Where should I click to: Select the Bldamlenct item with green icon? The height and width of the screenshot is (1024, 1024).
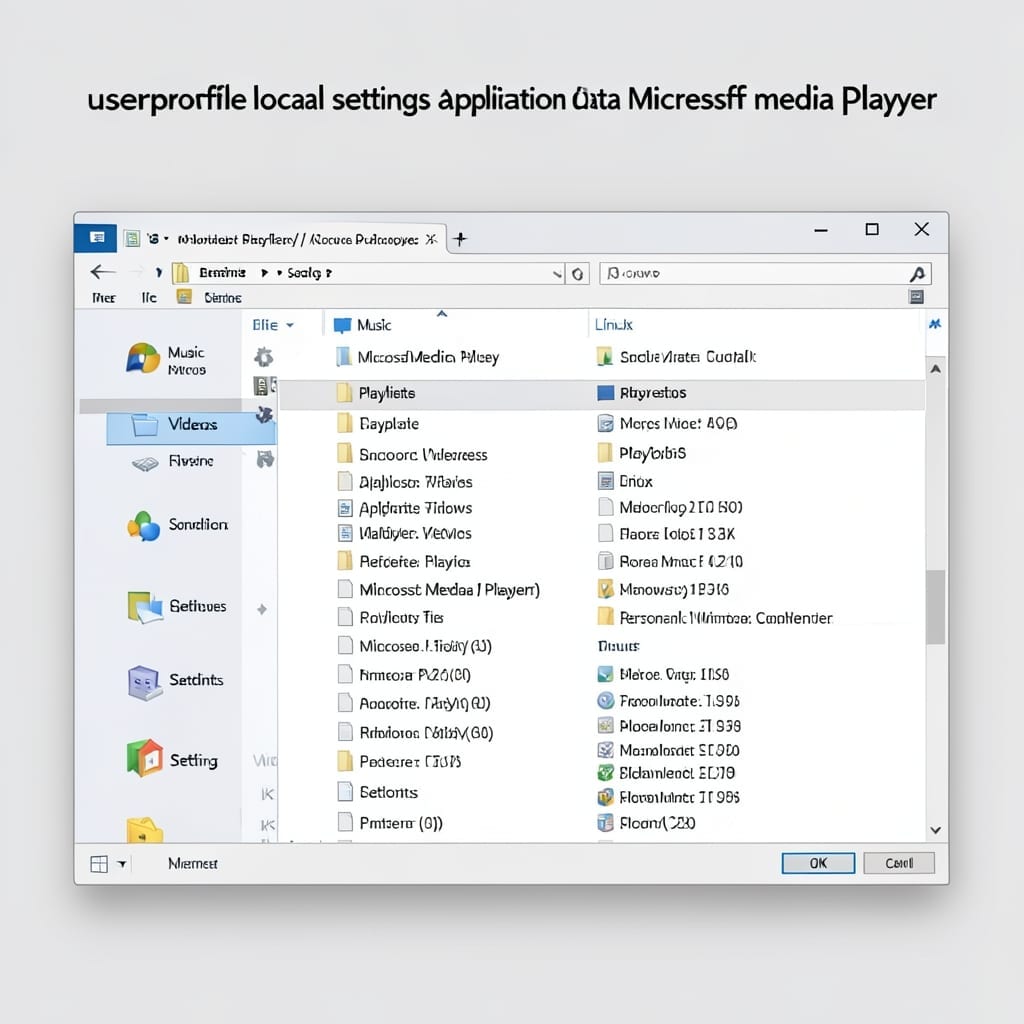pos(666,773)
